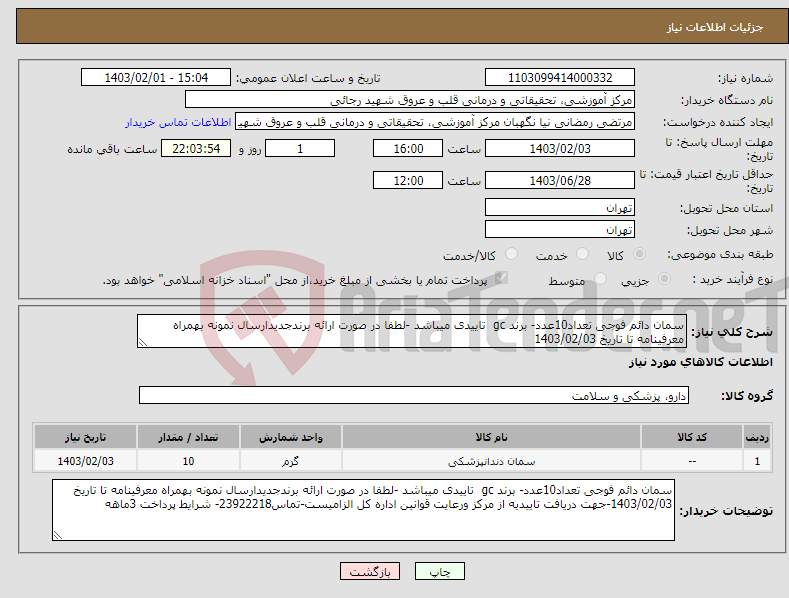Click the توضیحات خریدار label
Viewport: 789px width, 598px height.
[x=726, y=511]
